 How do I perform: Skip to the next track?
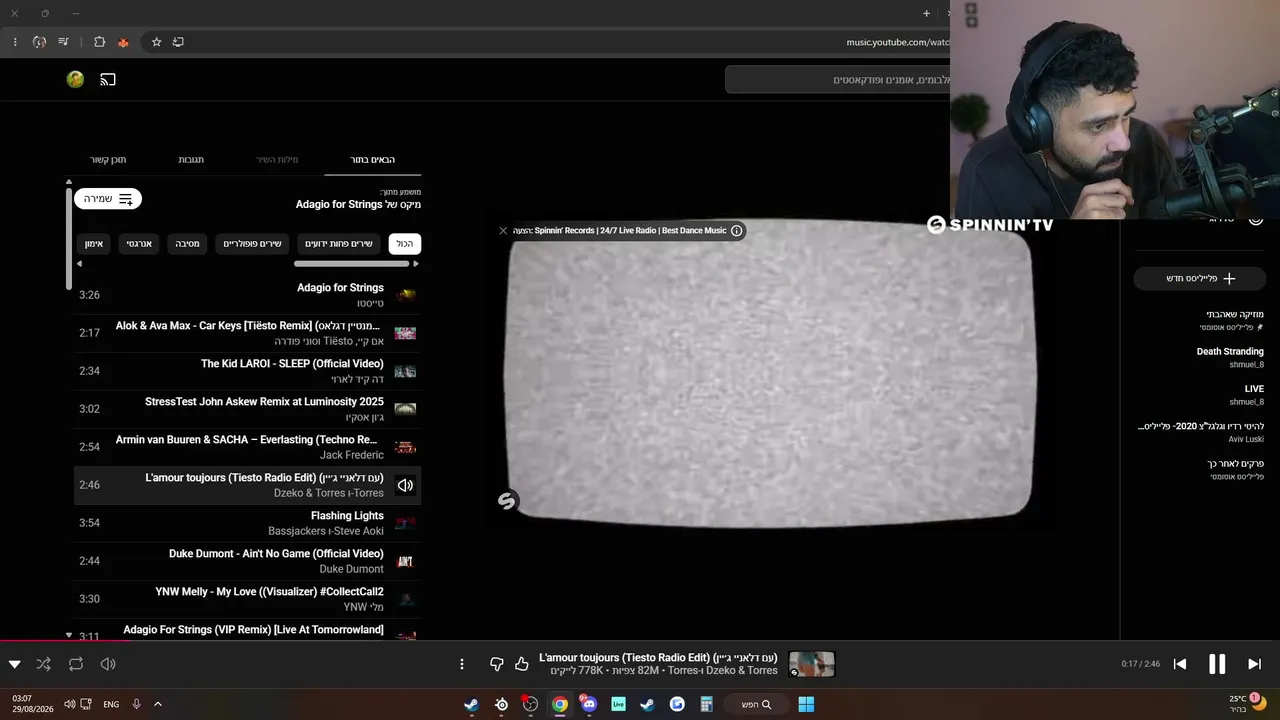(1254, 664)
